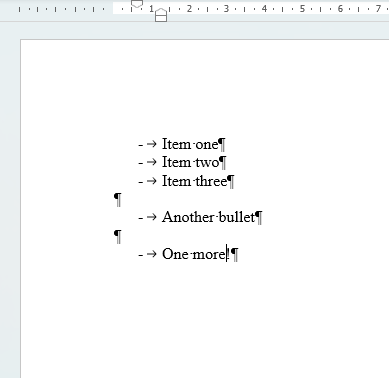389x378 pixels.
Task: Click the text 'Item two'
Action: tap(190, 162)
